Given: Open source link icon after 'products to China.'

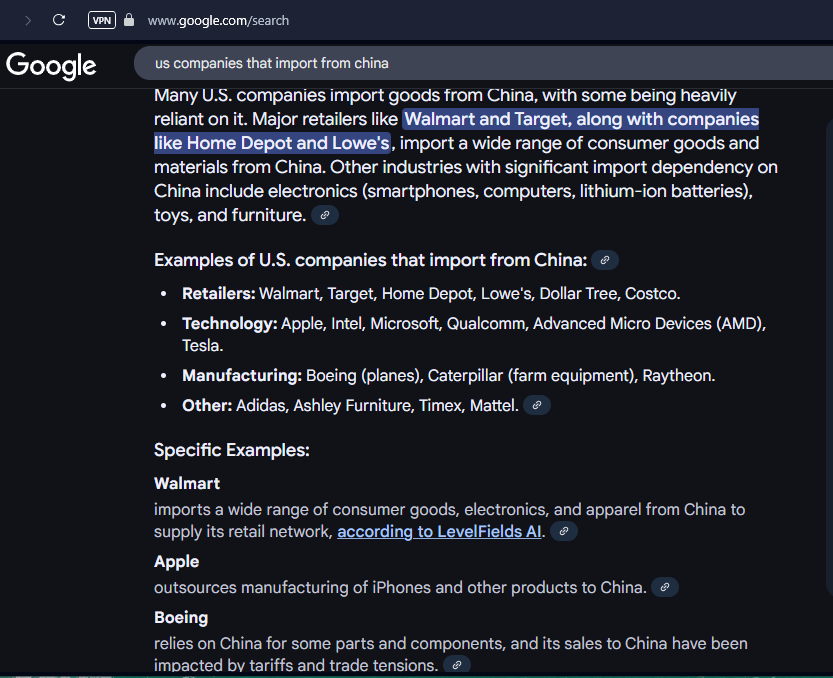Looking at the screenshot, I should pyautogui.click(x=665, y=587).
